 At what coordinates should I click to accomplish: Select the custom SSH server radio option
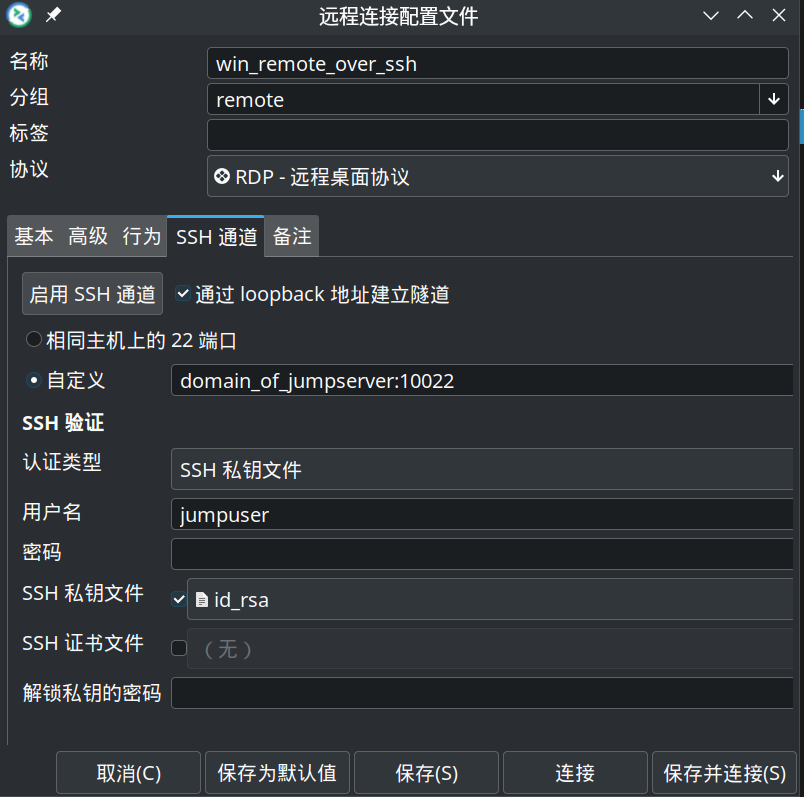click(34, 381)
